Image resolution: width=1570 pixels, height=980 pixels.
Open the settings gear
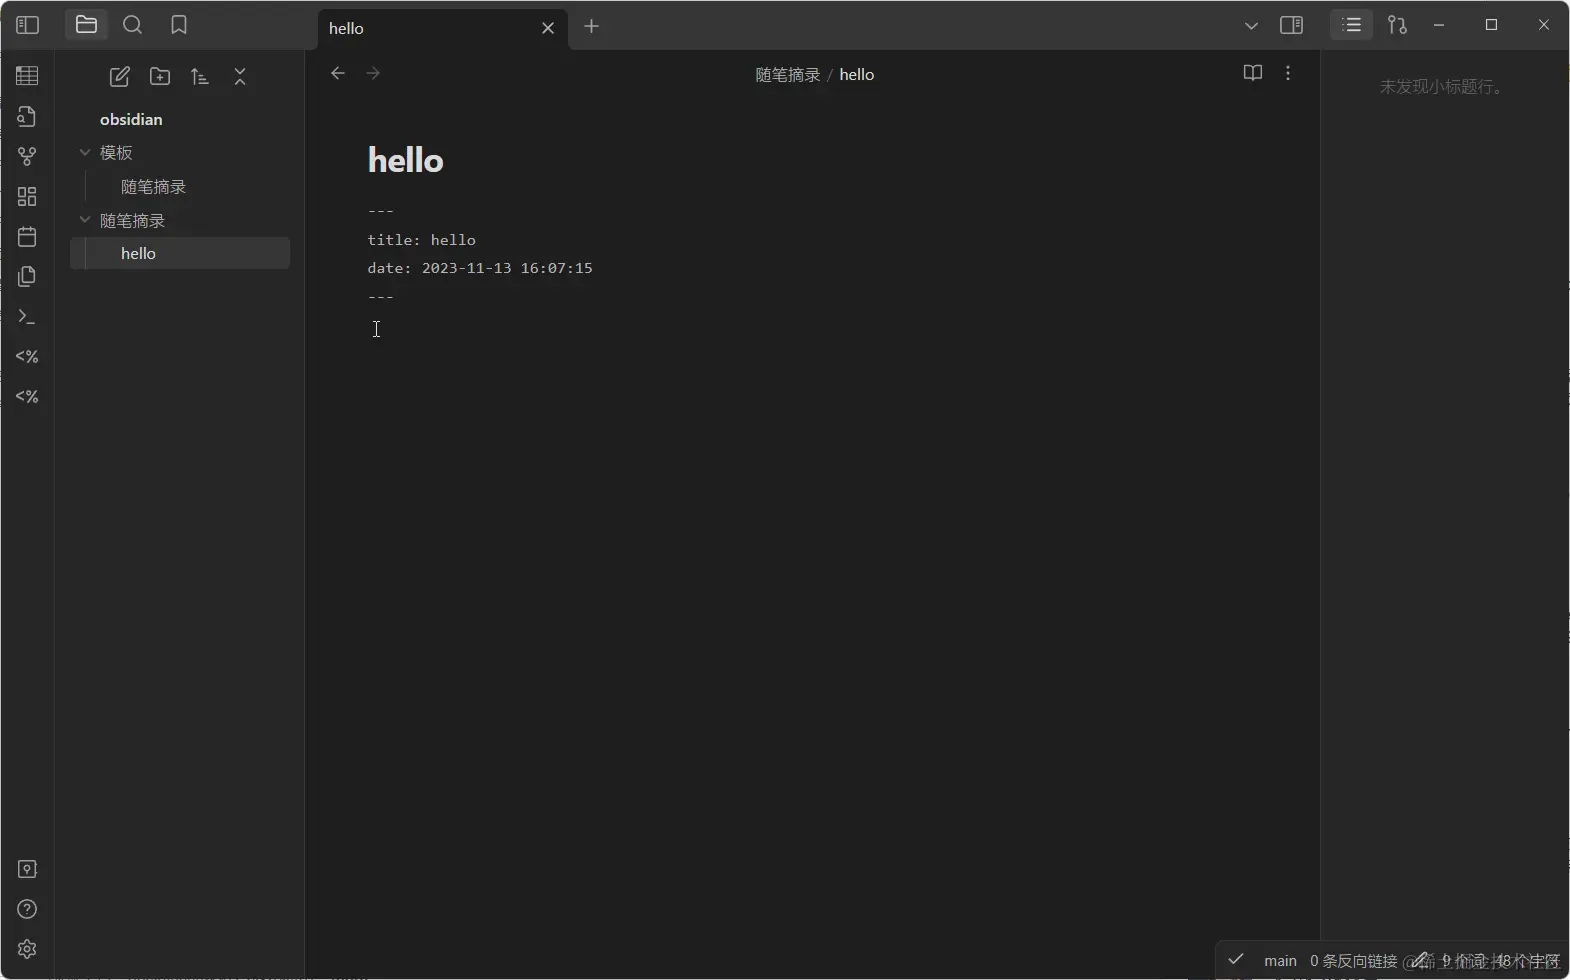click(x=27, y=949)
